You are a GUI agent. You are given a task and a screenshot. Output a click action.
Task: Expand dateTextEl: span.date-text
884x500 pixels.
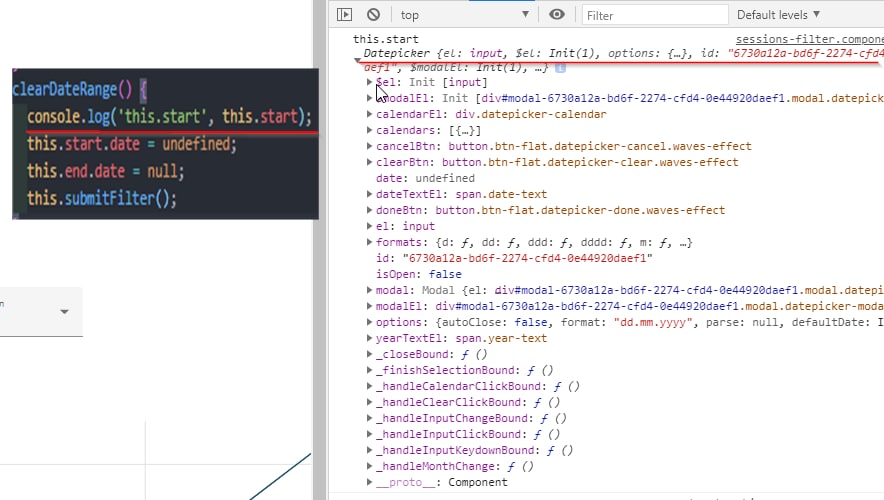point(369,194)
